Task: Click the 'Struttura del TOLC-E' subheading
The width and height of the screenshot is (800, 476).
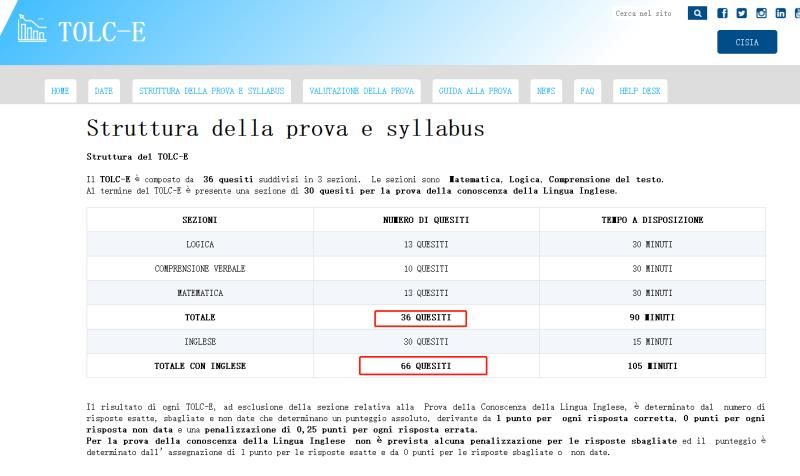Action: pyautogui.click(x=137, y=157)
